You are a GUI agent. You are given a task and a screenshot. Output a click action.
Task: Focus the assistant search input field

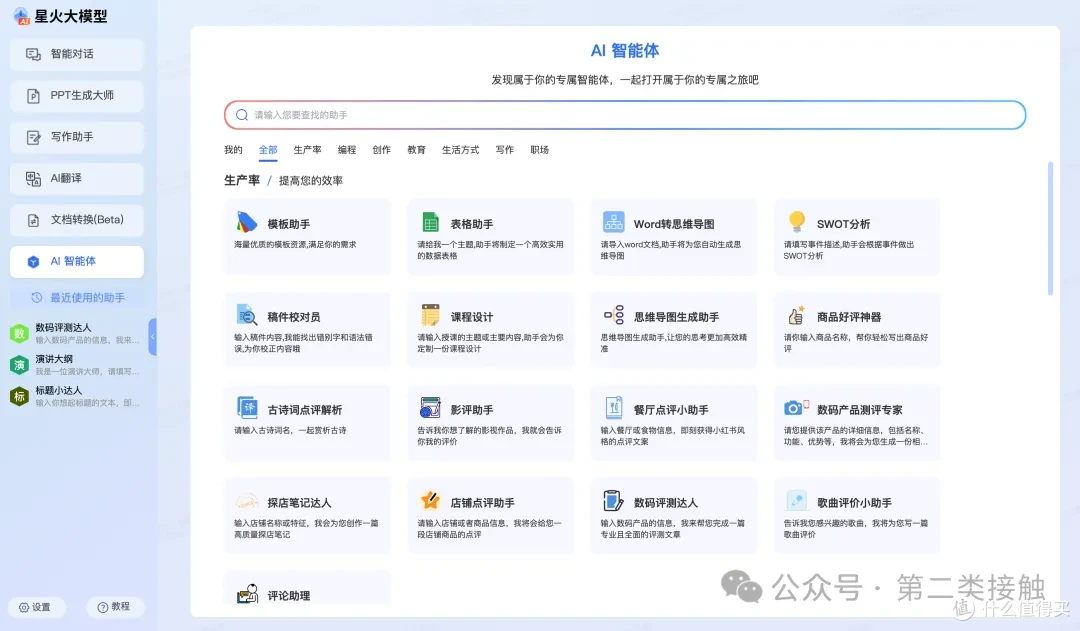click(x=625, y=115)
